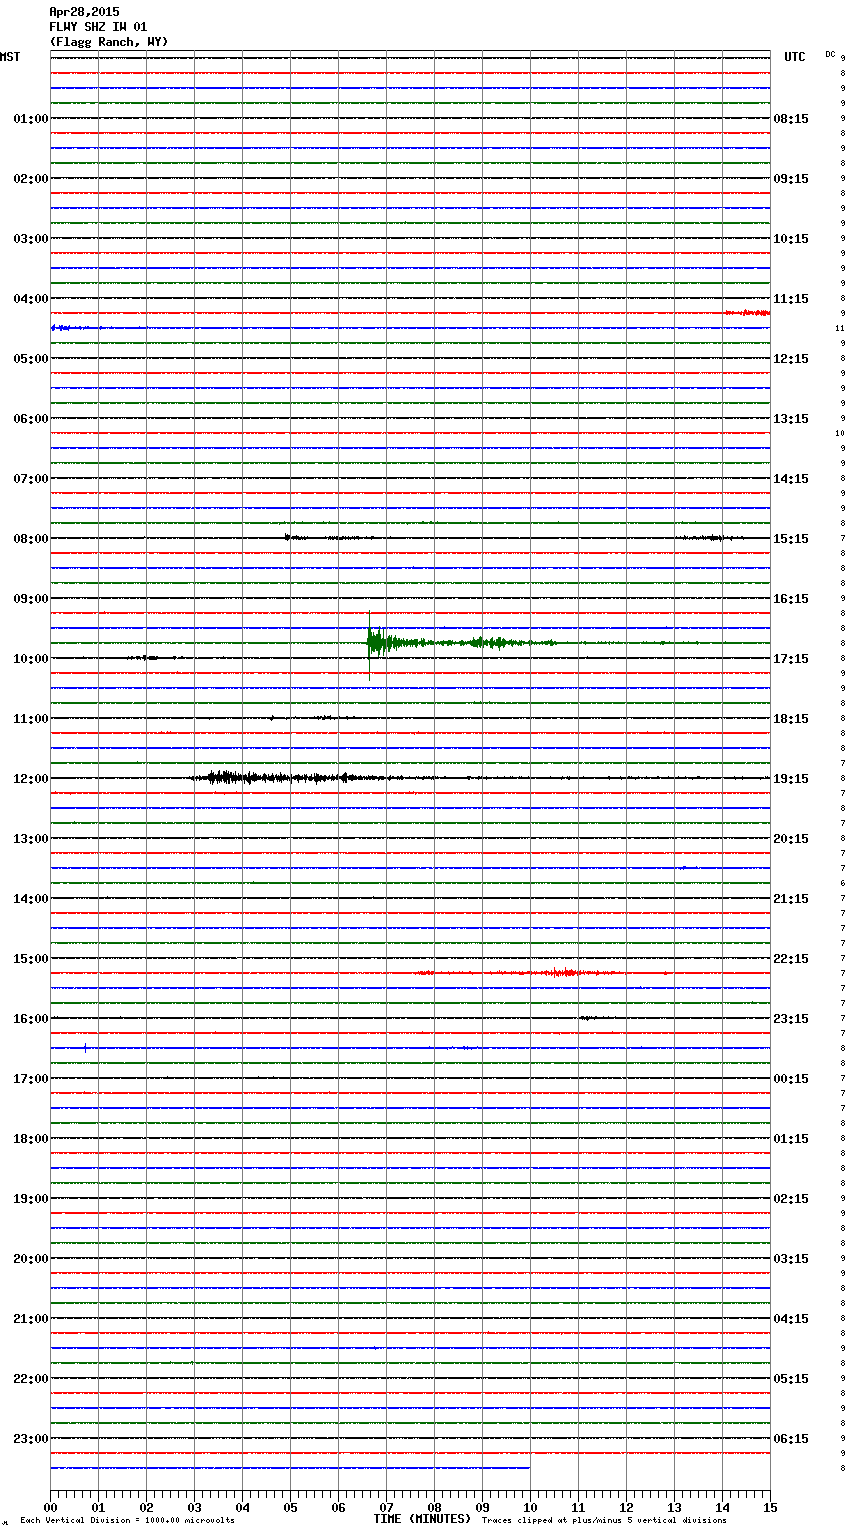
Task: Click the '23:00' MST time label
Action: coord(31,1439)
